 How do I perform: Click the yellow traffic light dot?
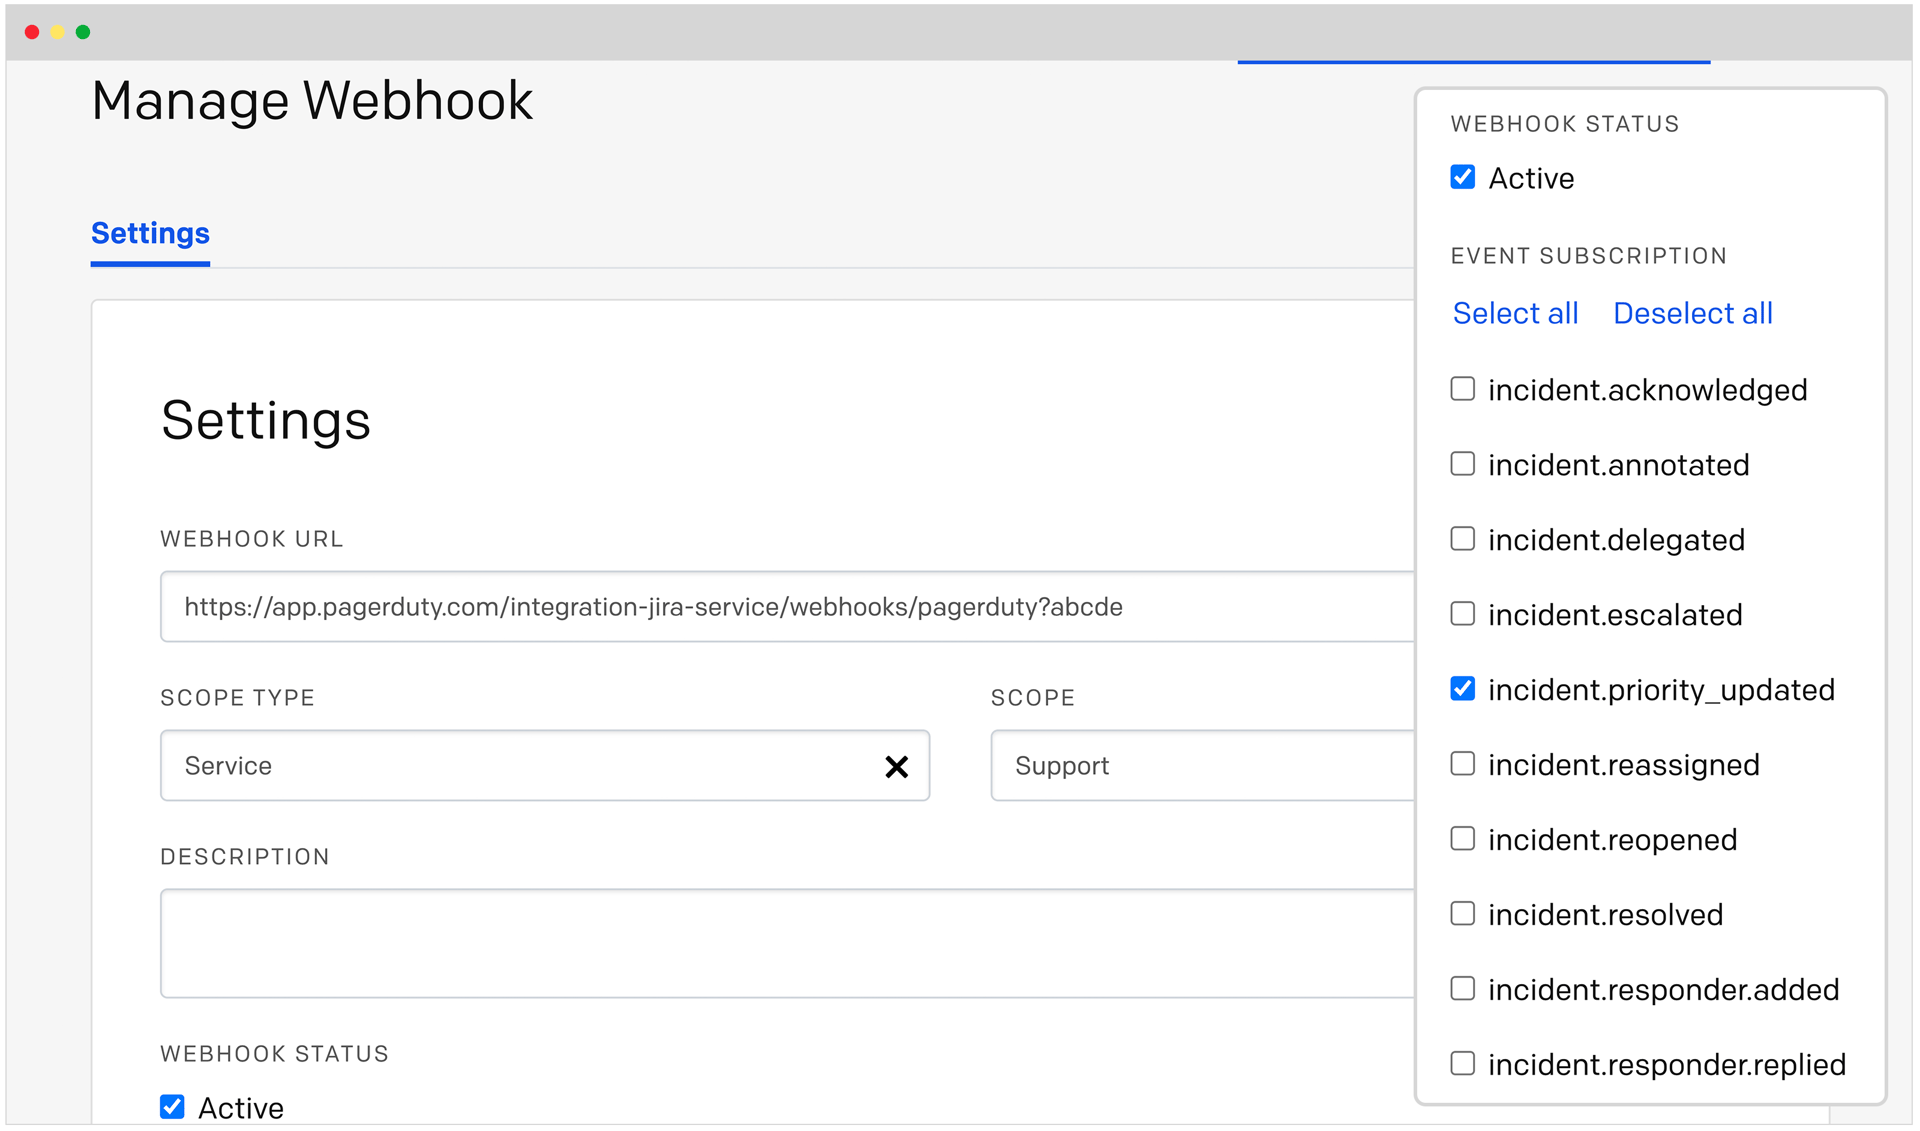pyautogui.click(x=58, y=31)
